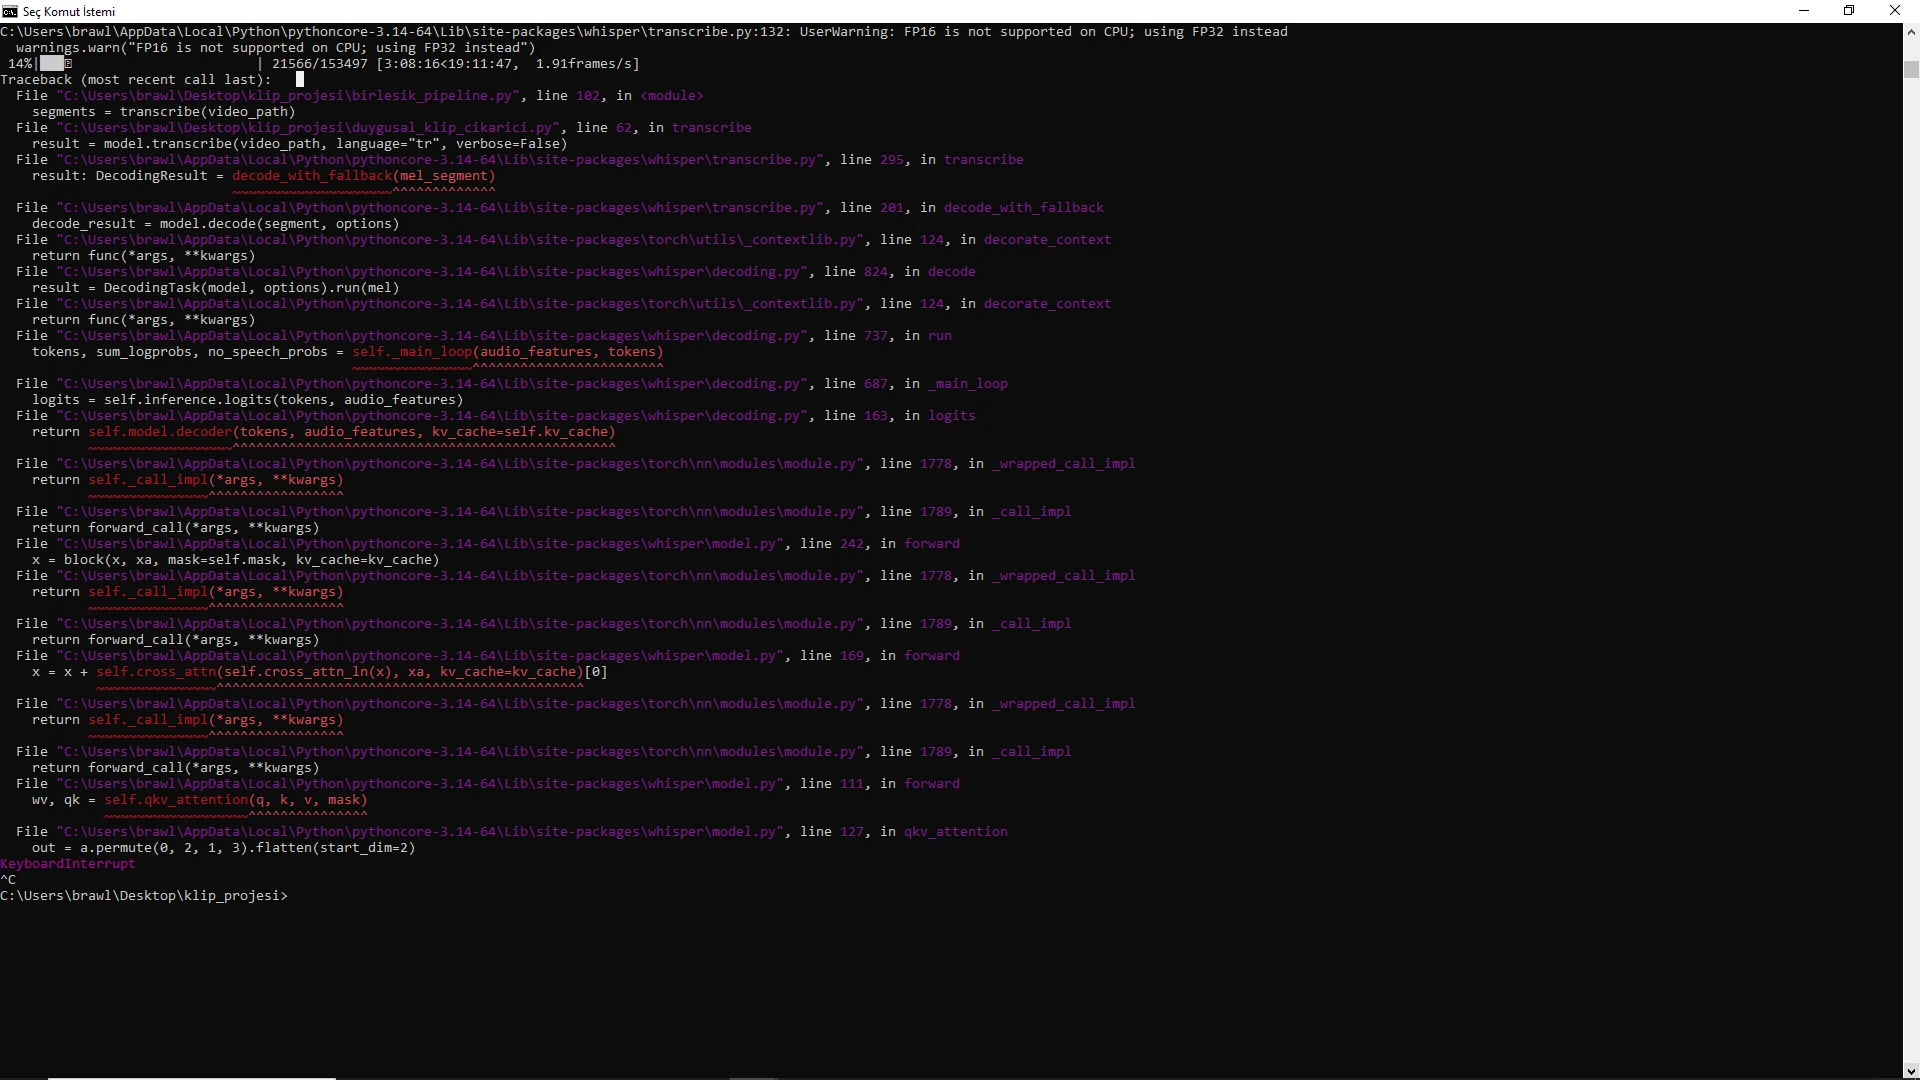The width and height of the screenshot is (1920, 1080).
Task: Close the Komut İstemi window
Action: 1895,11
